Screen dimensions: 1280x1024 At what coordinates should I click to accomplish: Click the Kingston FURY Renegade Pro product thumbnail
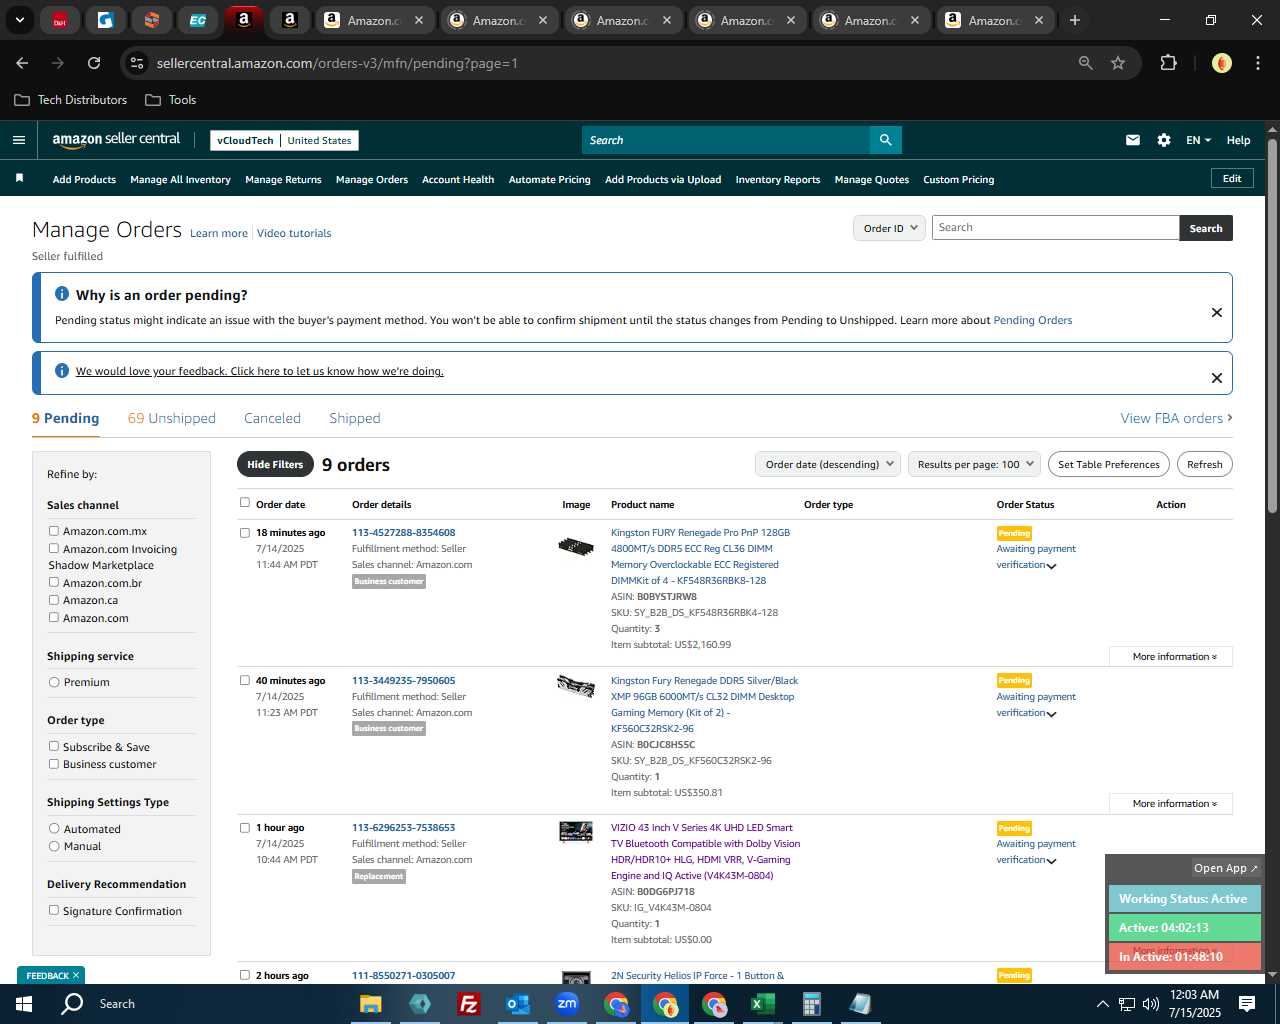(576, 546)
